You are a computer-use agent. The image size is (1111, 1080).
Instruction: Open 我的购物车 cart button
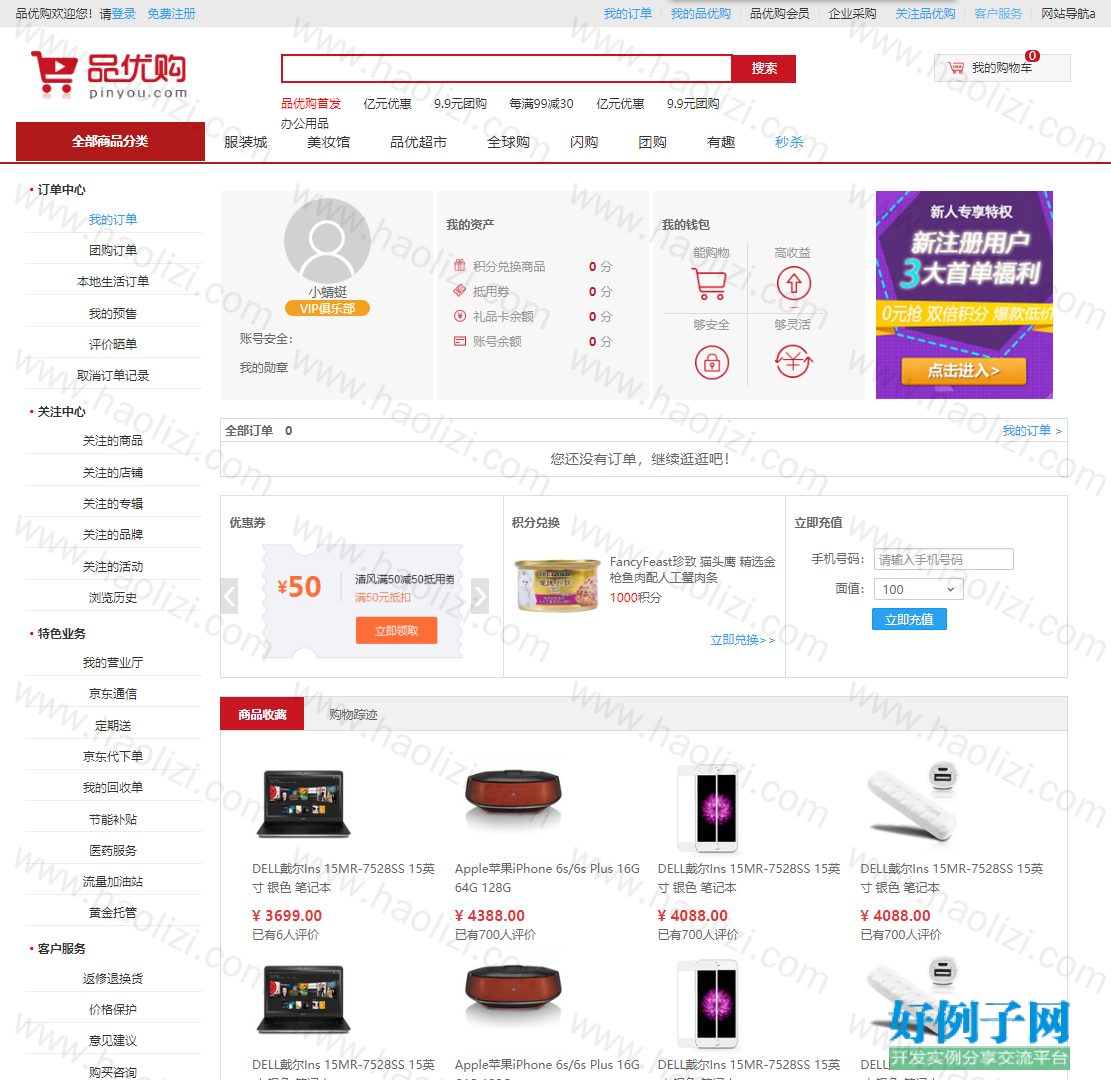point(1002,68)
